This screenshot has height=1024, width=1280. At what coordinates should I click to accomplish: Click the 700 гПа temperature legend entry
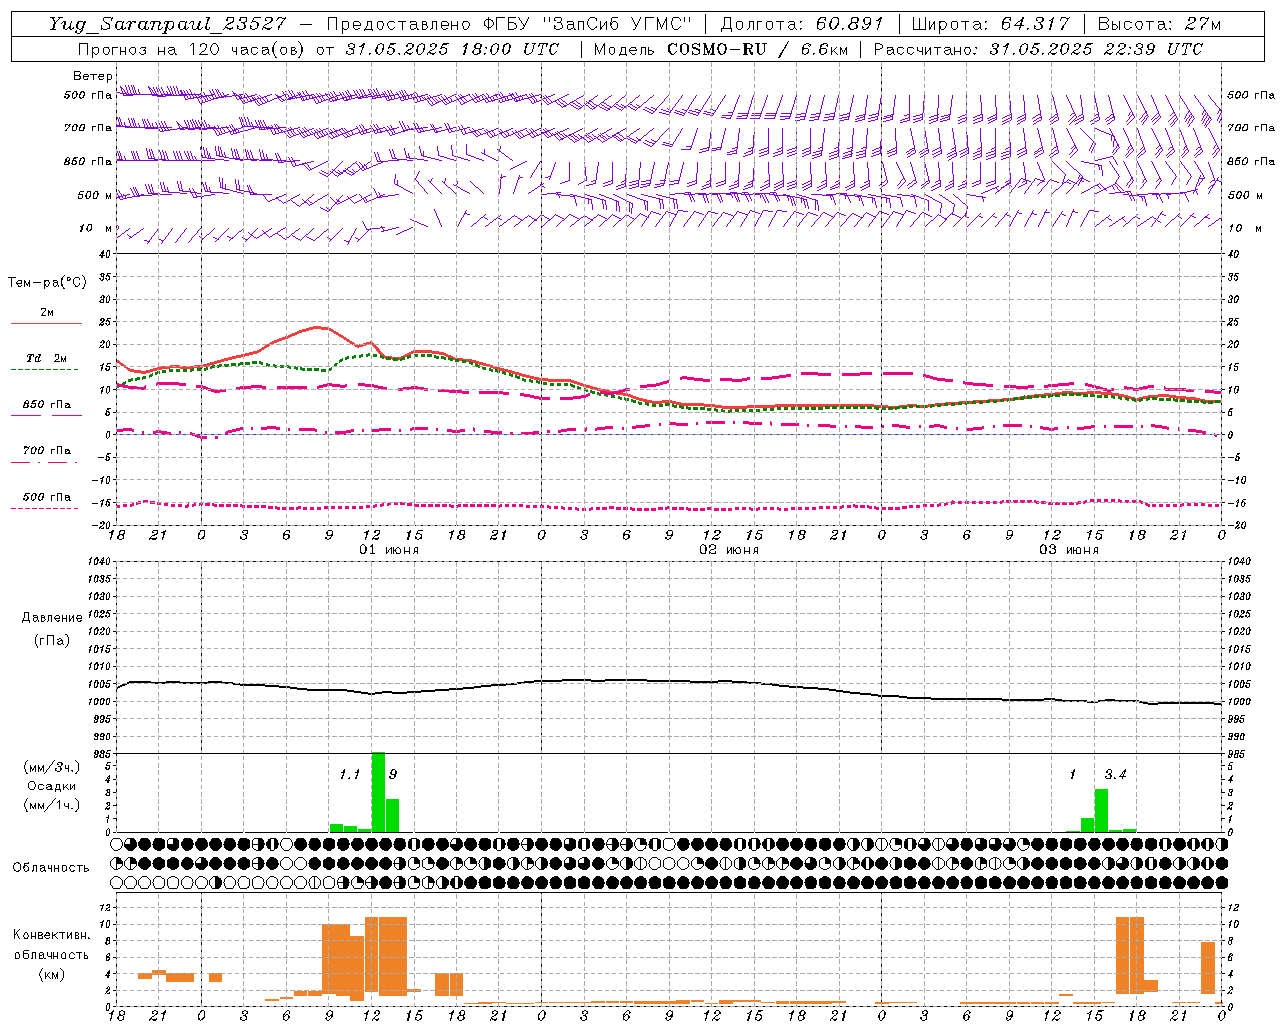(x=46, y=450)
